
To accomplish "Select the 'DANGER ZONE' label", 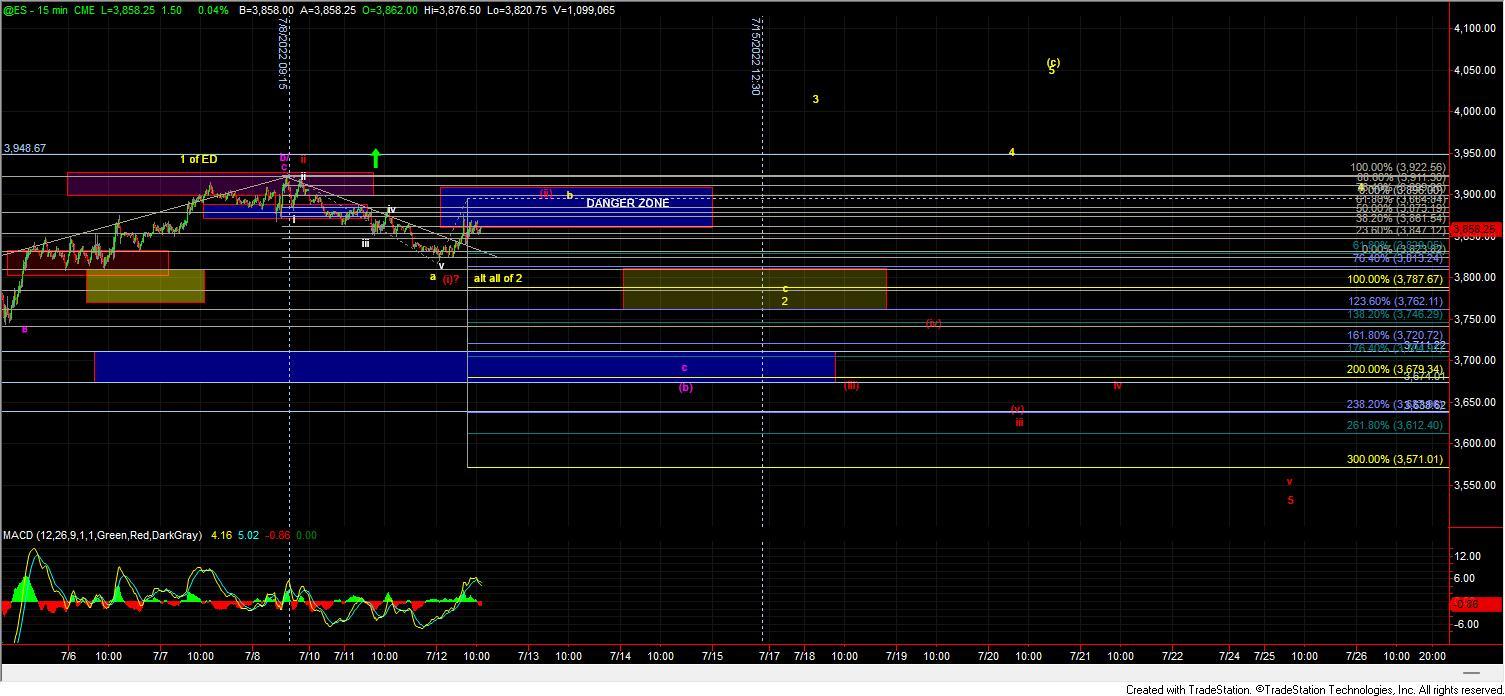I will pyautogui.click(x=627, y=203).
